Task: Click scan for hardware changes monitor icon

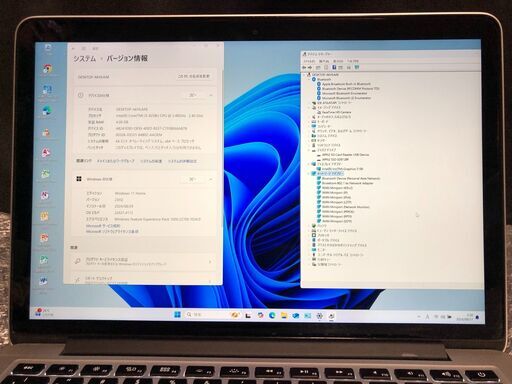Action: [x=357, y=67]
